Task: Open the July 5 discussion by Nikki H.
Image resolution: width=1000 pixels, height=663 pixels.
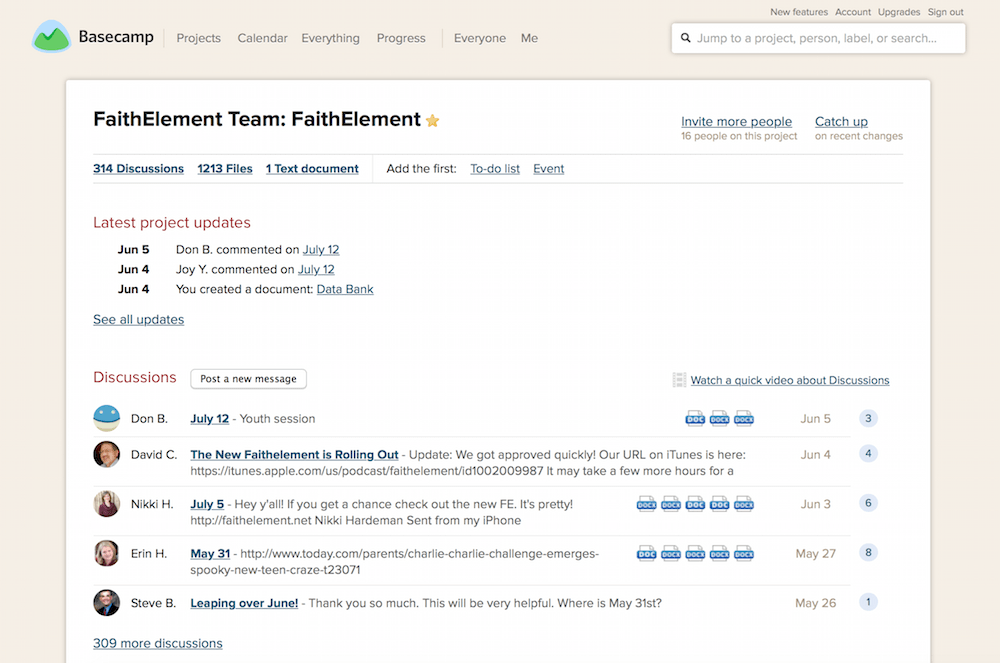Action: coord(207,504)
